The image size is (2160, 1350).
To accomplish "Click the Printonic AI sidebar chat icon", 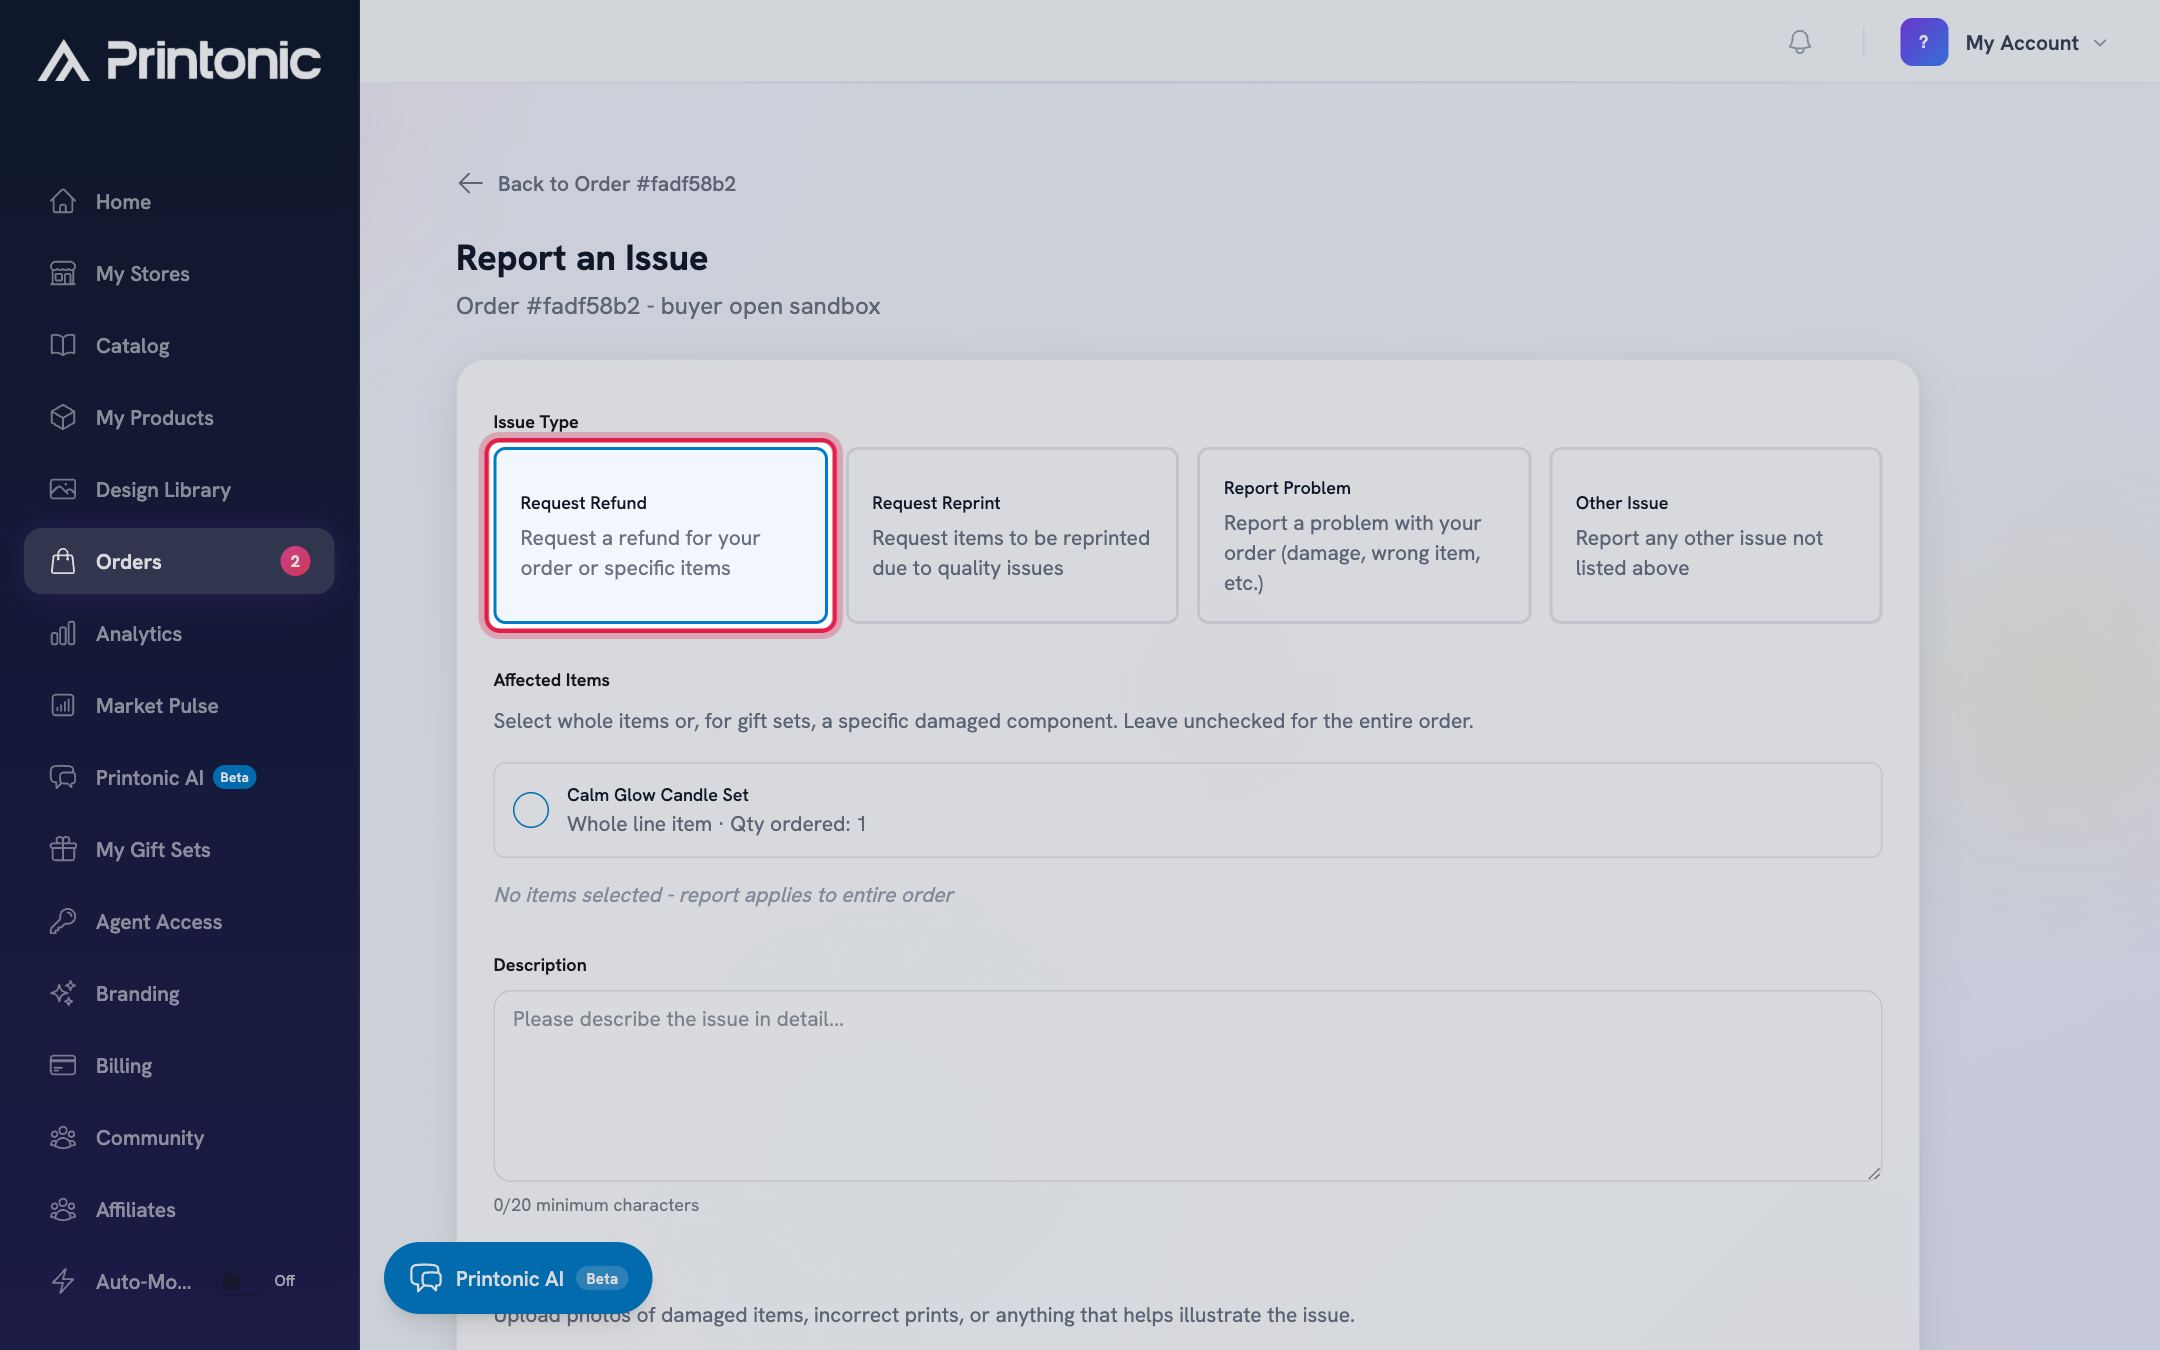I will click(63, 777).
